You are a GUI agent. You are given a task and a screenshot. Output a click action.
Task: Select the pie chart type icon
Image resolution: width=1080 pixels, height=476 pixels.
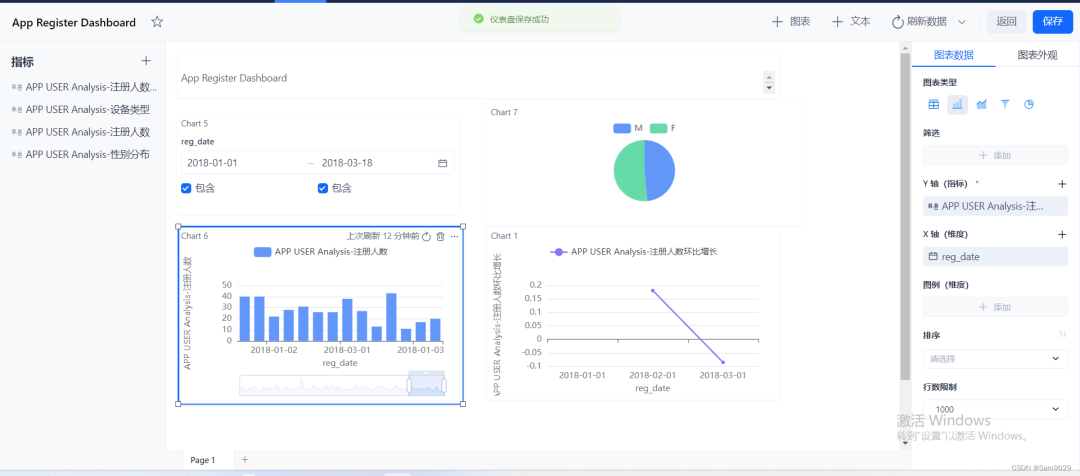[1029, 105]
